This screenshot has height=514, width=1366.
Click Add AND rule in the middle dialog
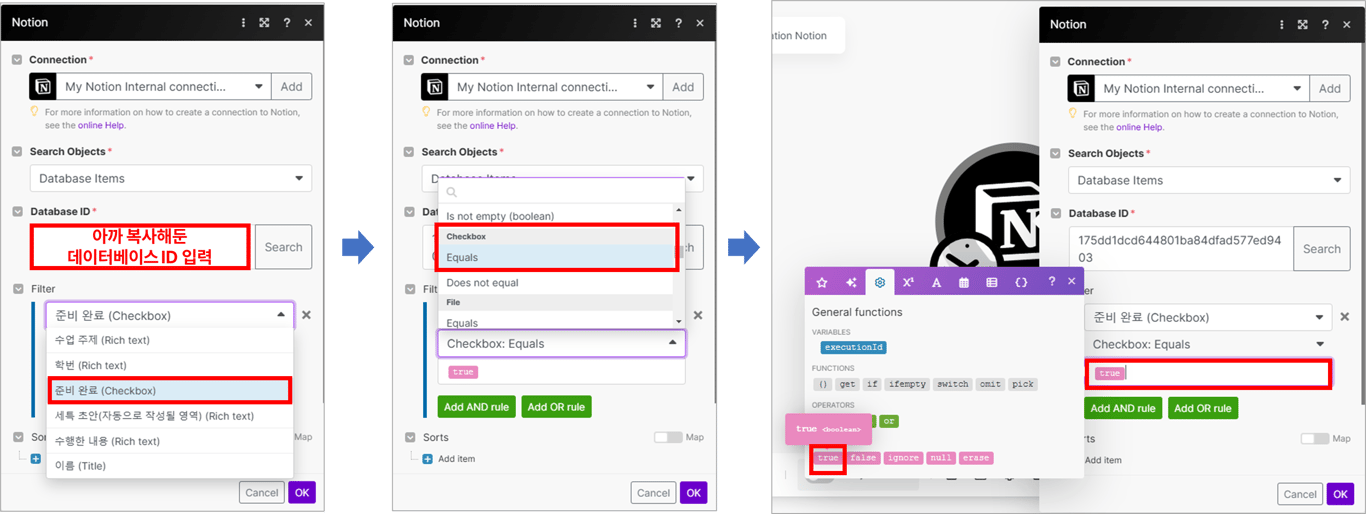point(477,407)
